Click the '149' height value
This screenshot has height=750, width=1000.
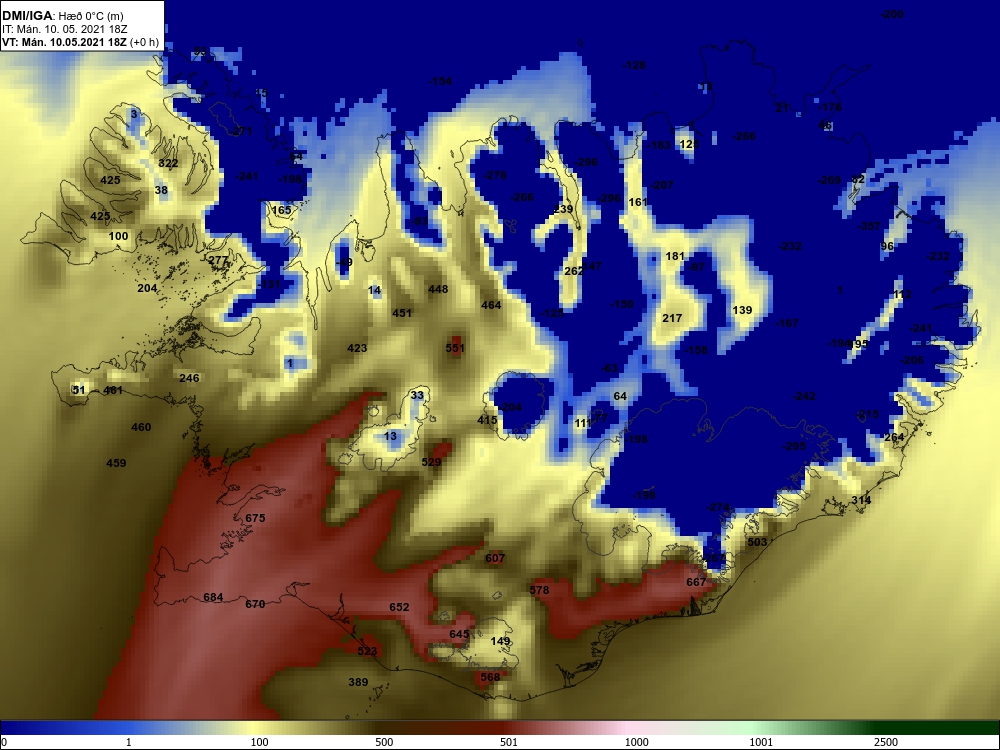coord(501,641)
